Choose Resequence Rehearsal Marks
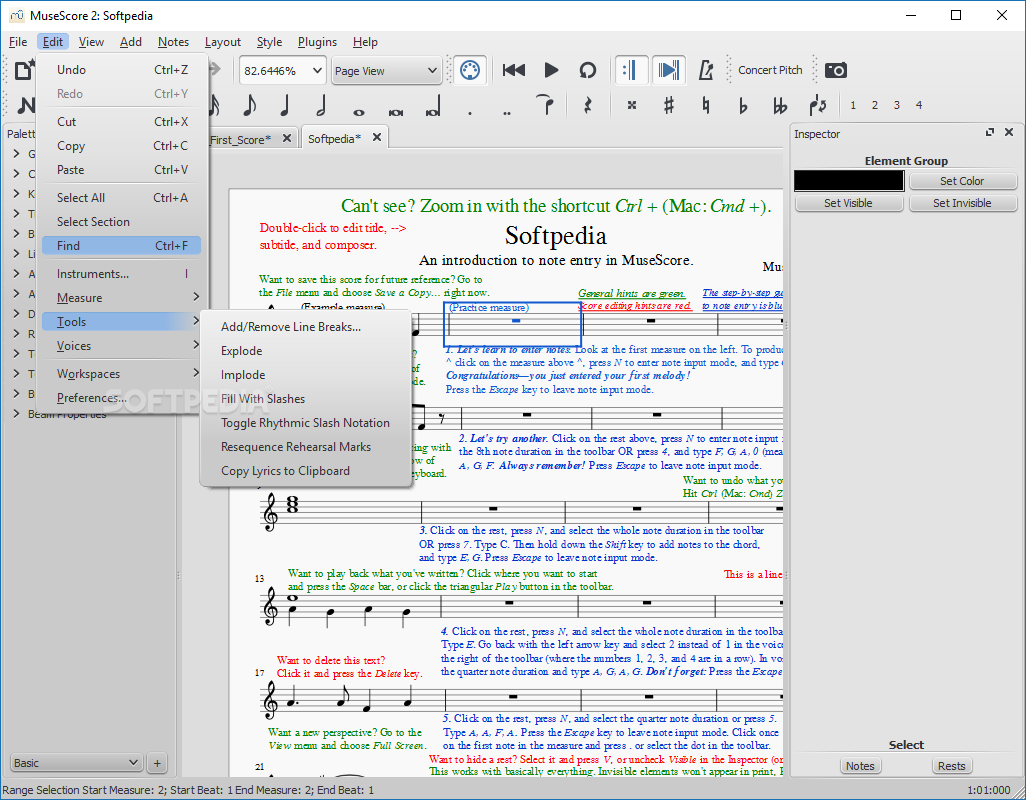Screen dimensions: 1026x800 click(306, 447)
